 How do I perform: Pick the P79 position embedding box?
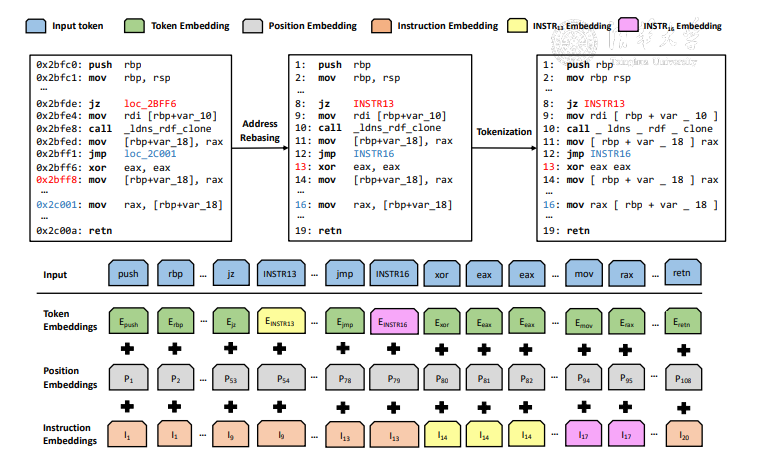[x=394, y=377]
